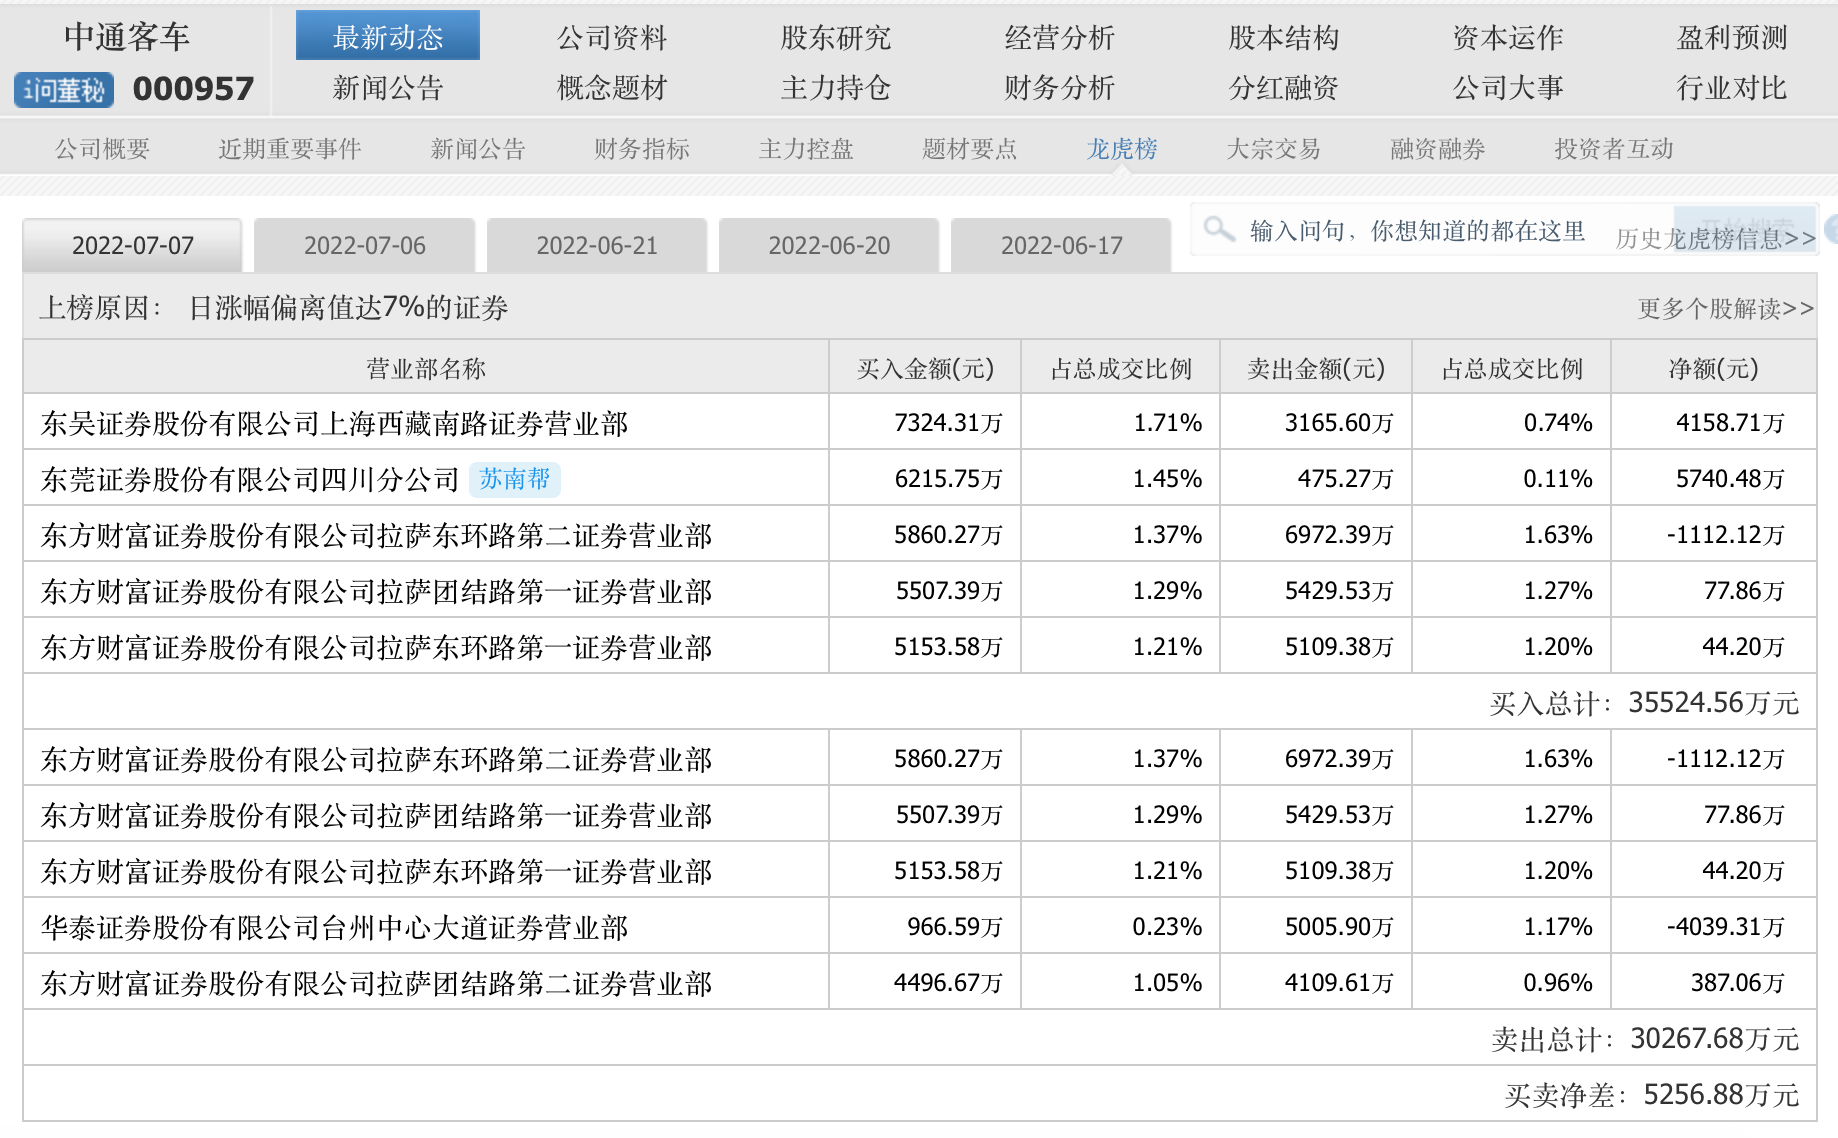Viewport: 1838px width, 1138px height.
Task: Click the magnifier icon in the search box
Action: [x=1218, y=229]
